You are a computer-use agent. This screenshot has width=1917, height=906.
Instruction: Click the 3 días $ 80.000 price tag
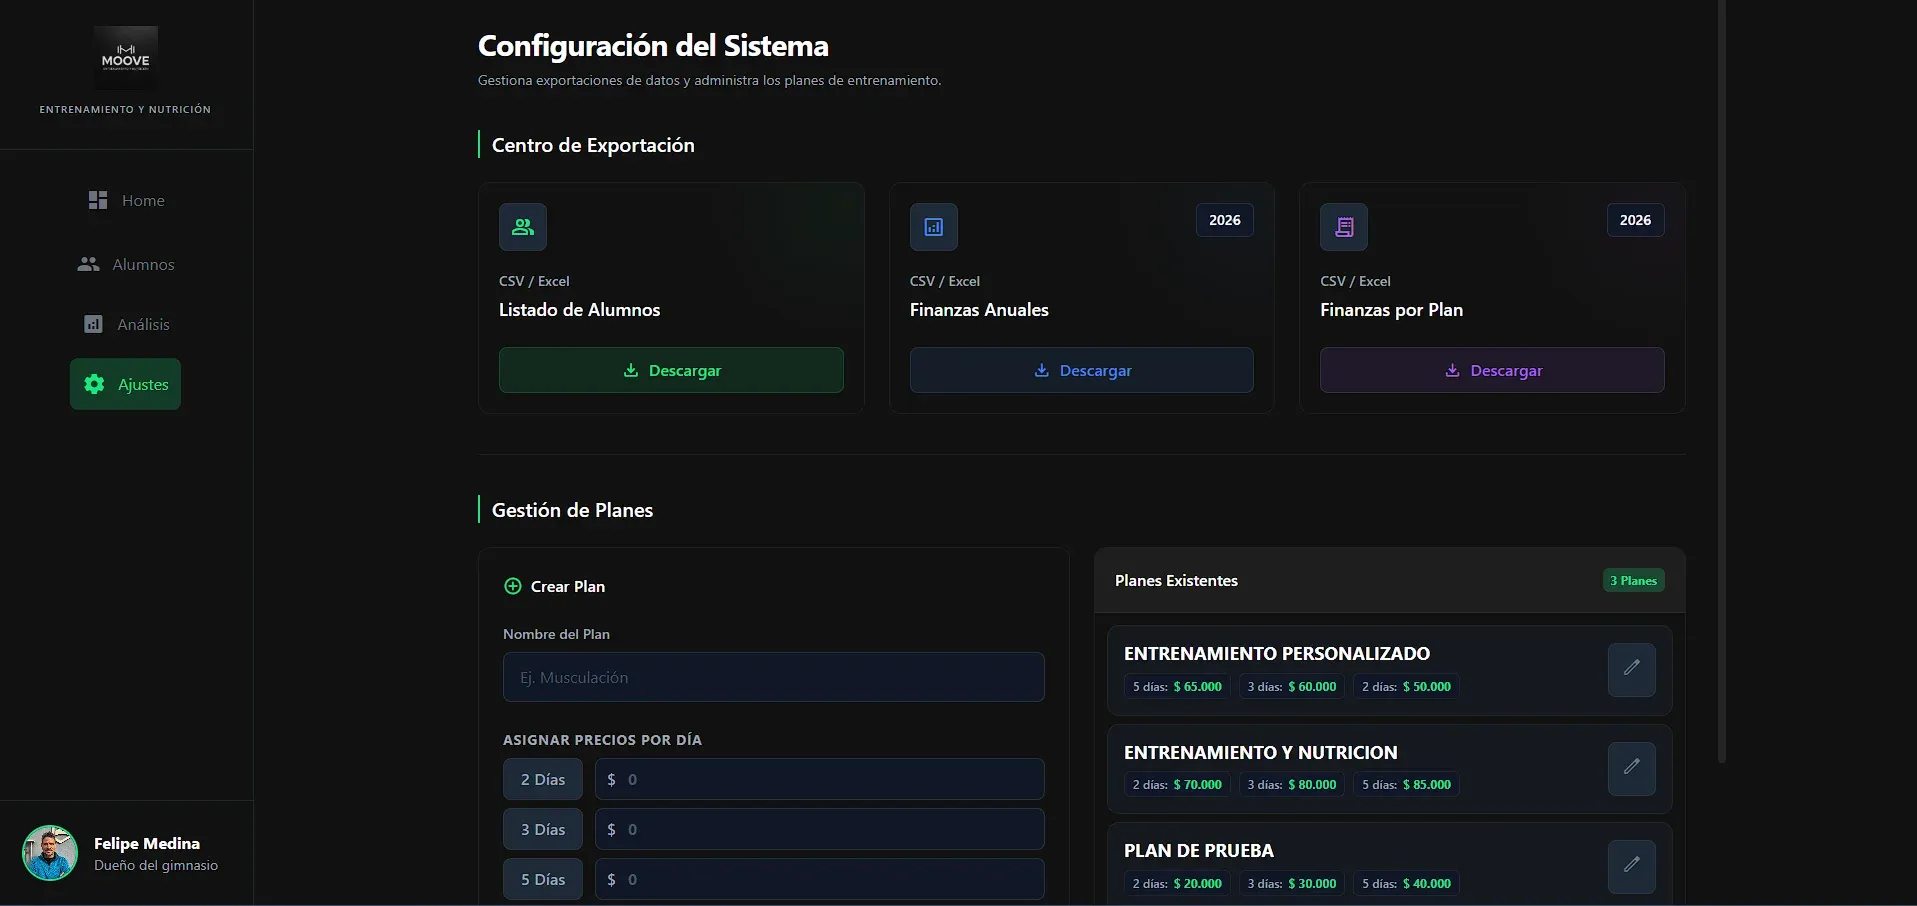click(1292, 785)
